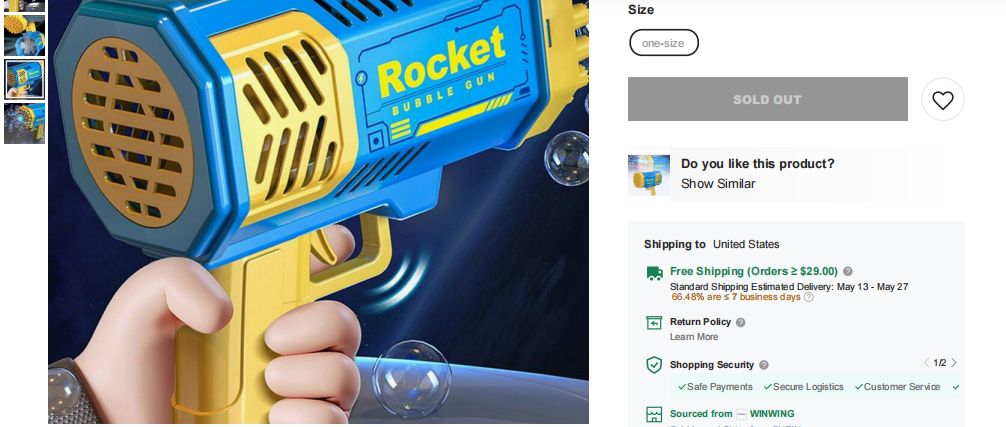Click the similar product preview image

tap(649, 175)
